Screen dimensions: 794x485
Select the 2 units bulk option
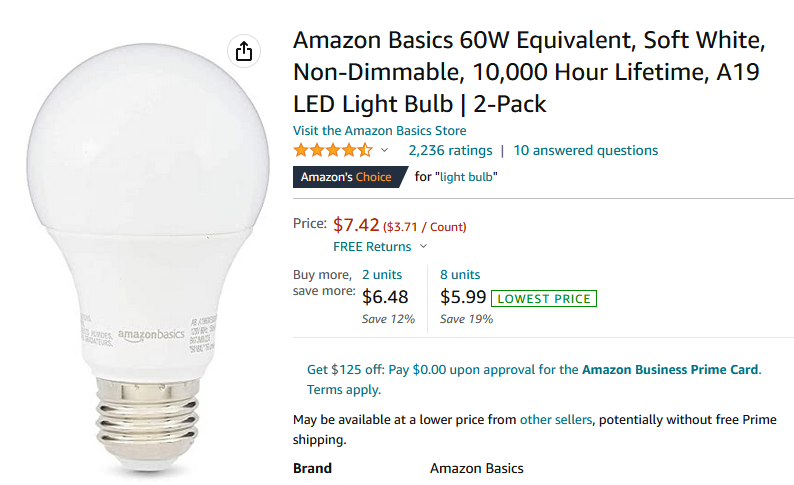382,274
